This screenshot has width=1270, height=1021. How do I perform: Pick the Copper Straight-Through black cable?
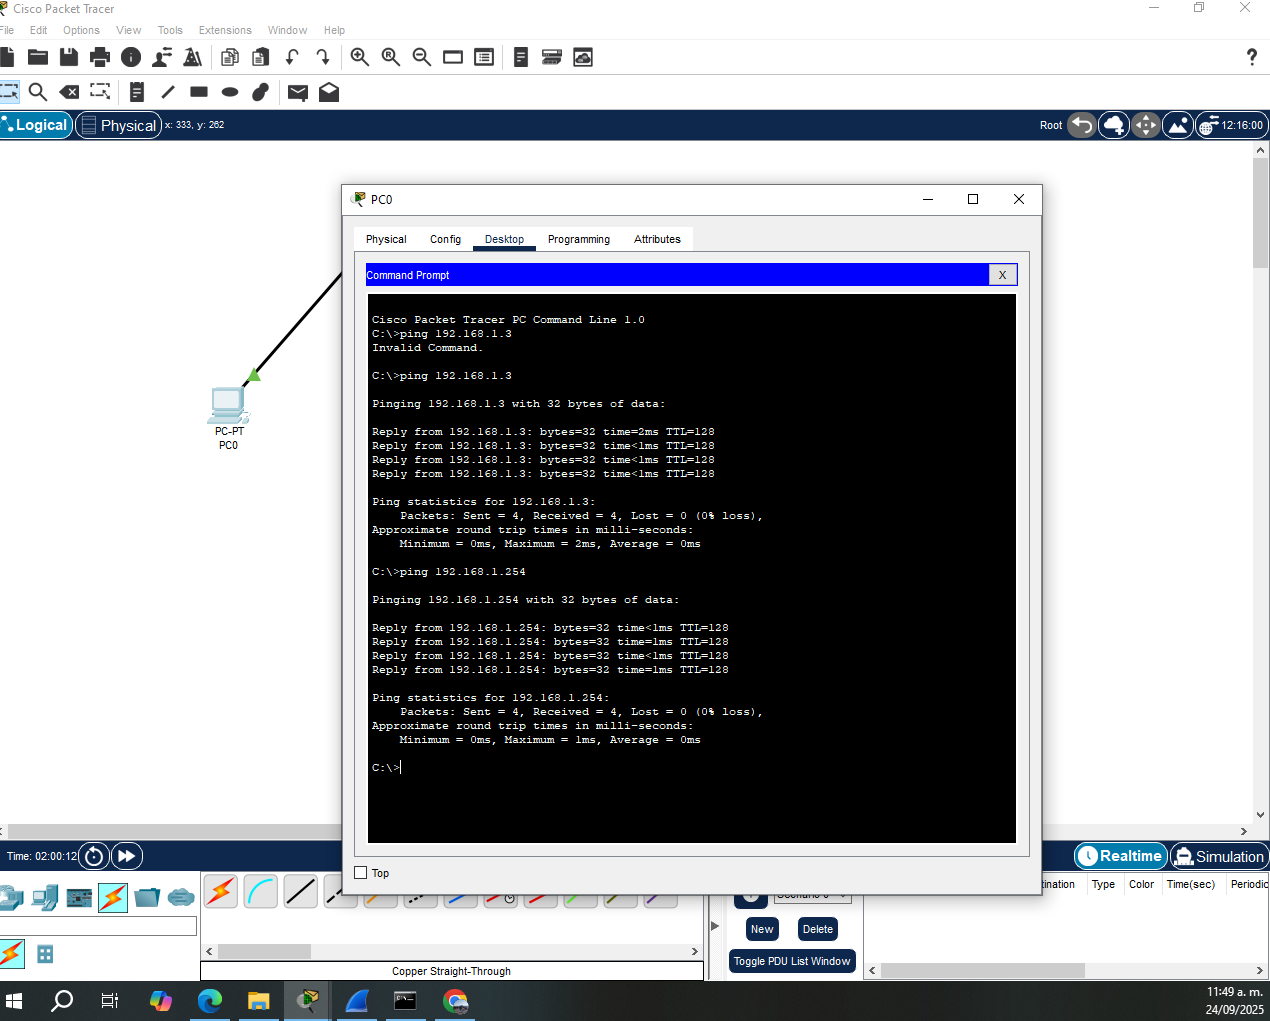click(x=301, y=891)
